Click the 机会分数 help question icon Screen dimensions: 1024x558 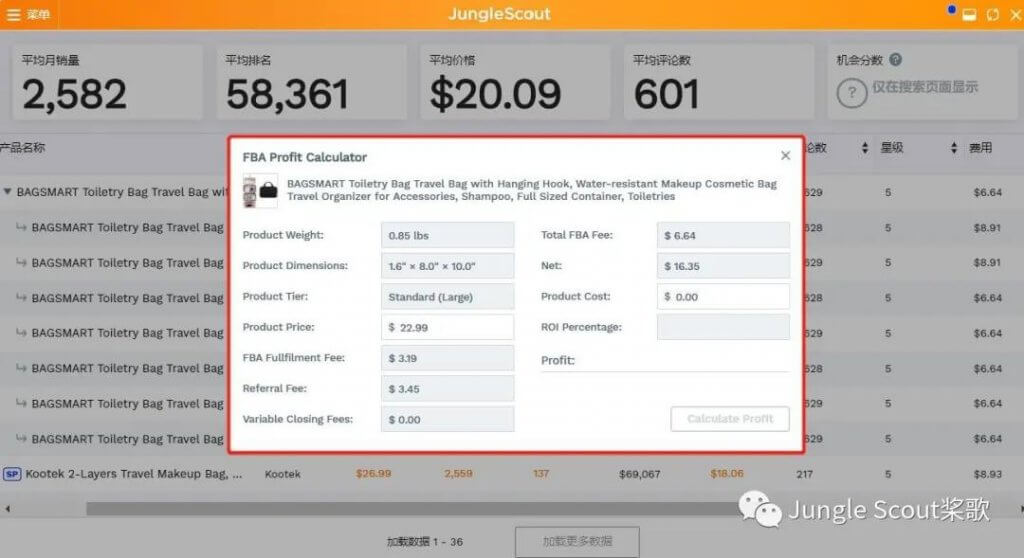click(895, 59)
